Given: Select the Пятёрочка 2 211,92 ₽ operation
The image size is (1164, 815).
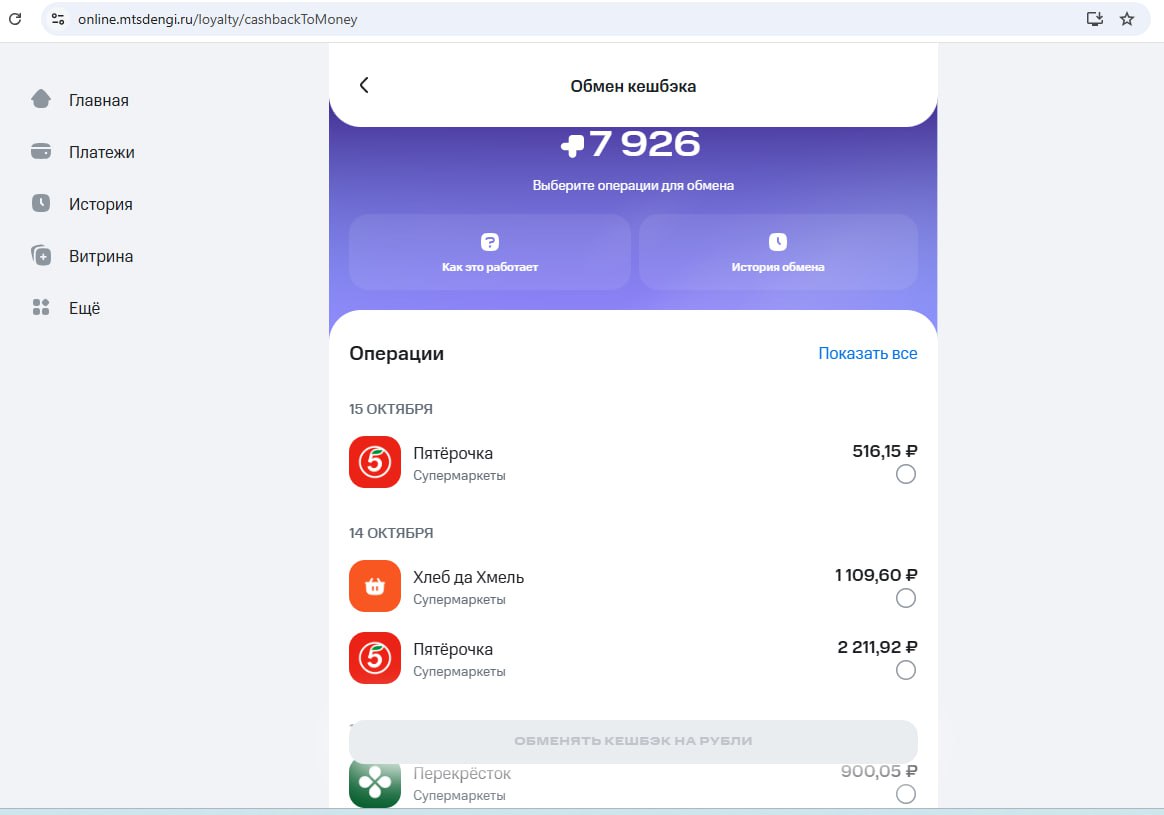Looking at the screenshot, I should pyautogui.click(x=905, y=670).
